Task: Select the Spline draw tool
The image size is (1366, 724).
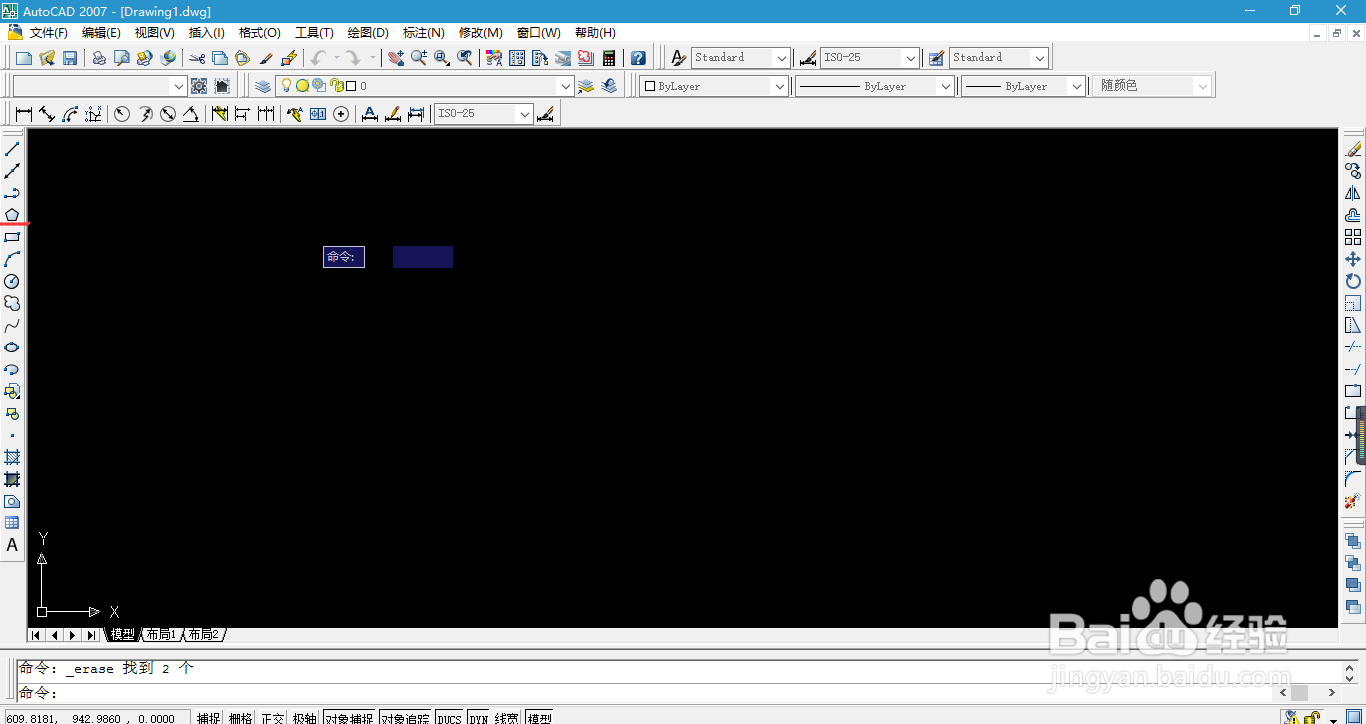Action: [x=12, y=326]
